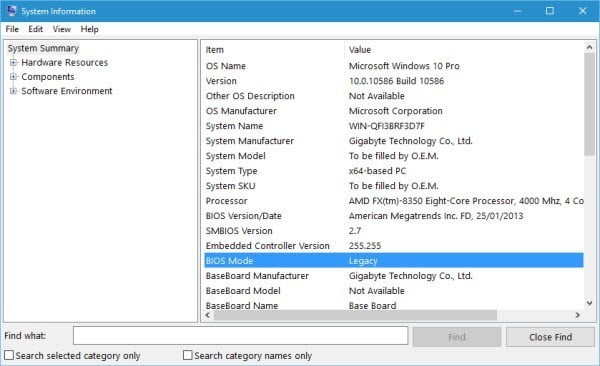Image resolution: width=600 pixels, height=366 pixels.
Task: Select the OS Manufacturer row
Action: (x=394, y=111)
